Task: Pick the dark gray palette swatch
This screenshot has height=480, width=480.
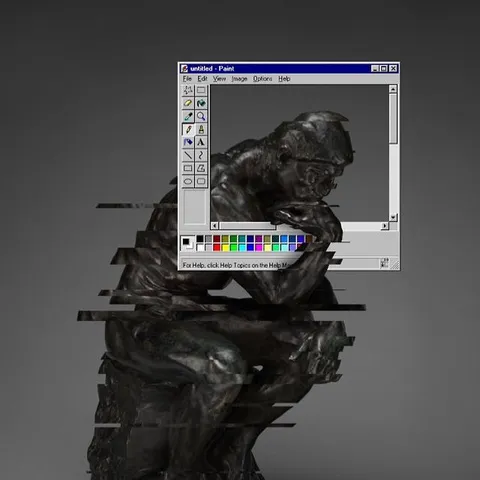Action: point(208,239)
